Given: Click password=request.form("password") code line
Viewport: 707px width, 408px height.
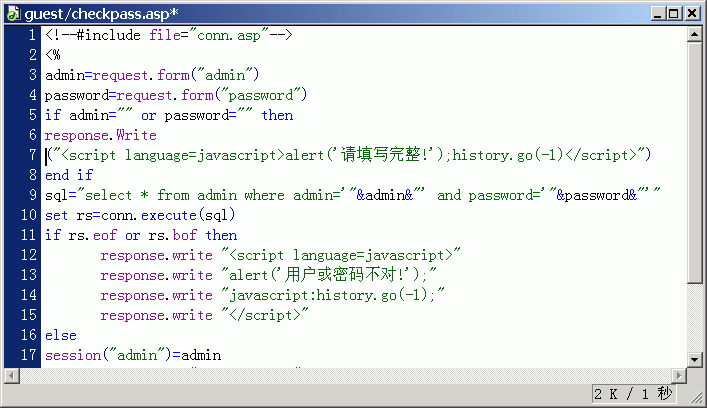Looking at the screenshot, I should 176,95.
